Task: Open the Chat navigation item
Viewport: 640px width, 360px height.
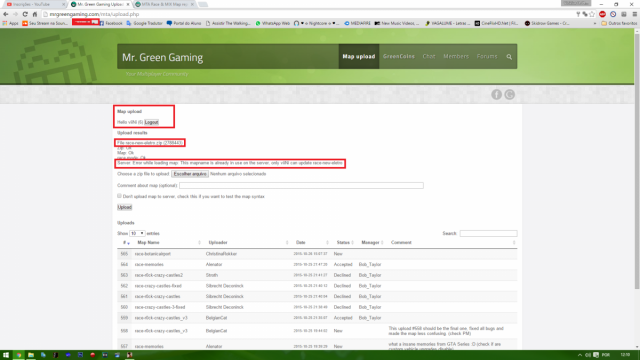Action: coord(429,56)
